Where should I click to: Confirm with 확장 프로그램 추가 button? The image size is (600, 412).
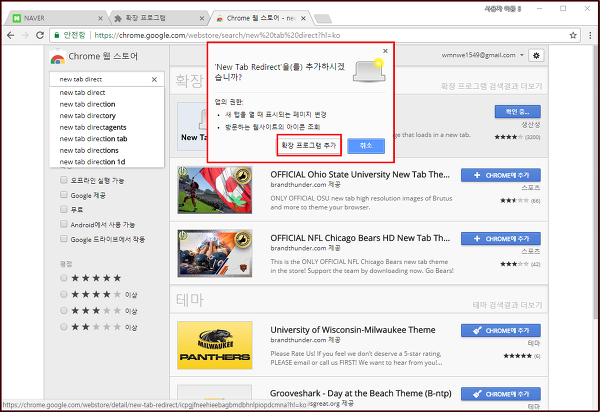[x=308, y=145]
